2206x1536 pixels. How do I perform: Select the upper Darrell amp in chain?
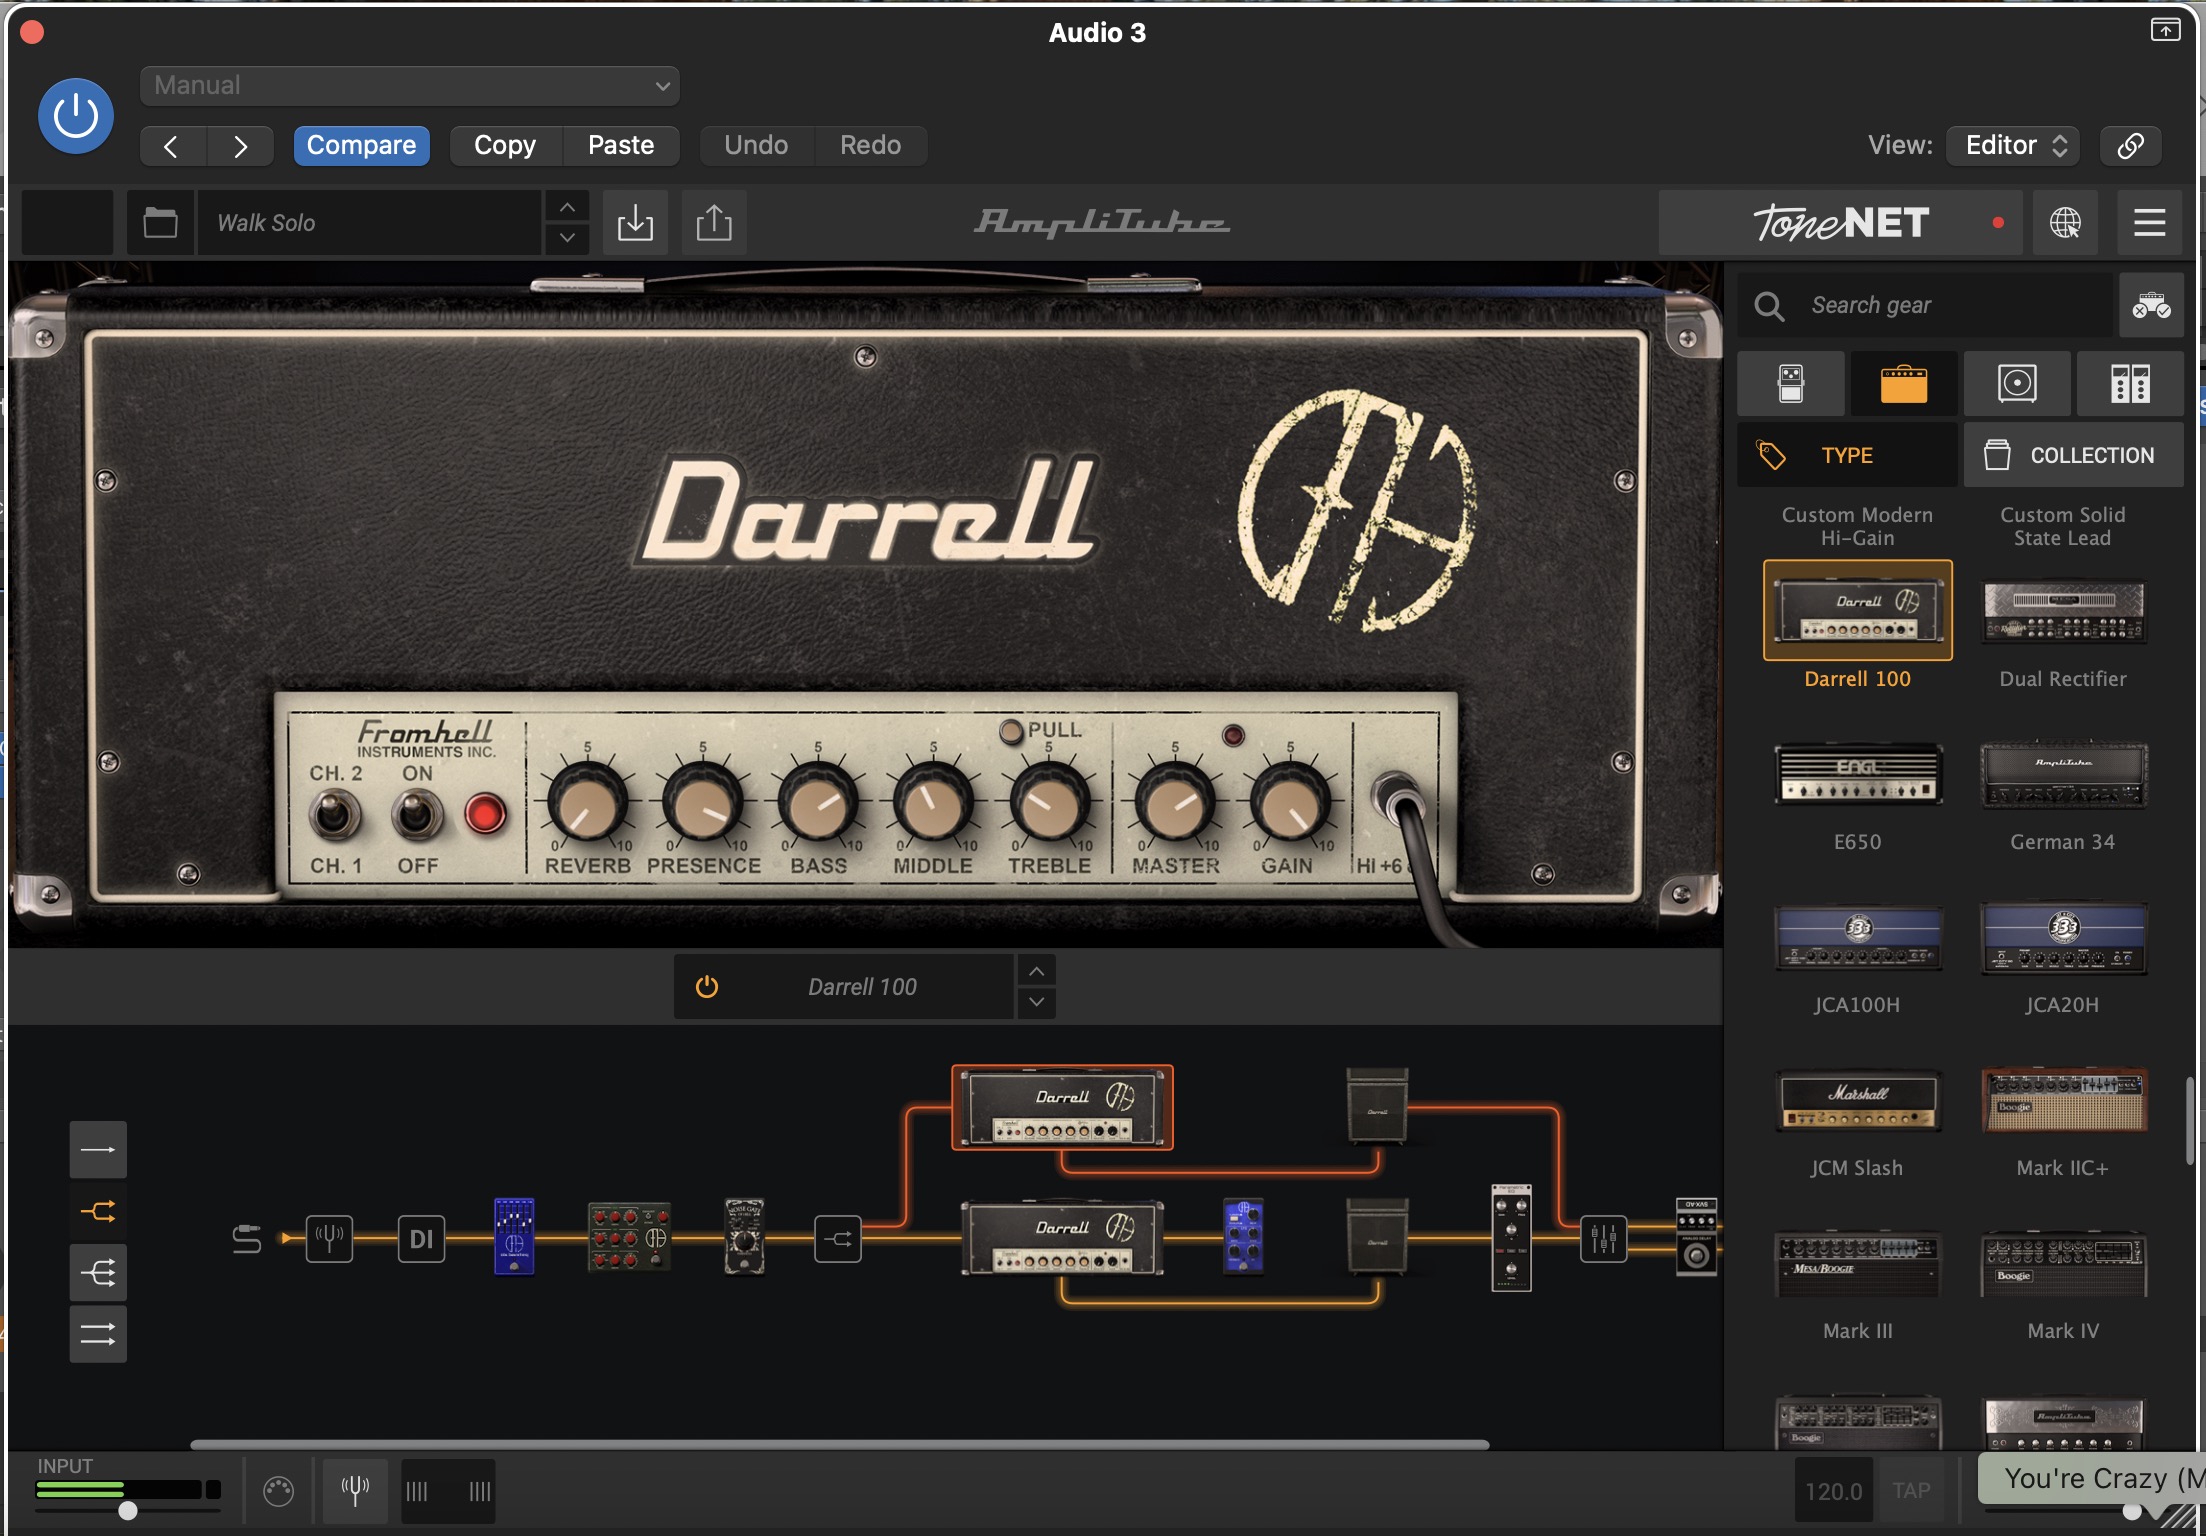click(1062, 1107)
